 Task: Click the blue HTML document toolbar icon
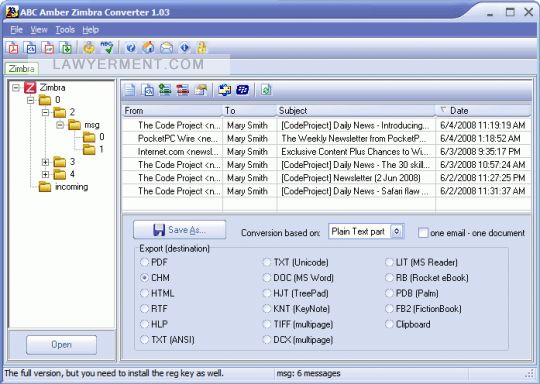30,48
